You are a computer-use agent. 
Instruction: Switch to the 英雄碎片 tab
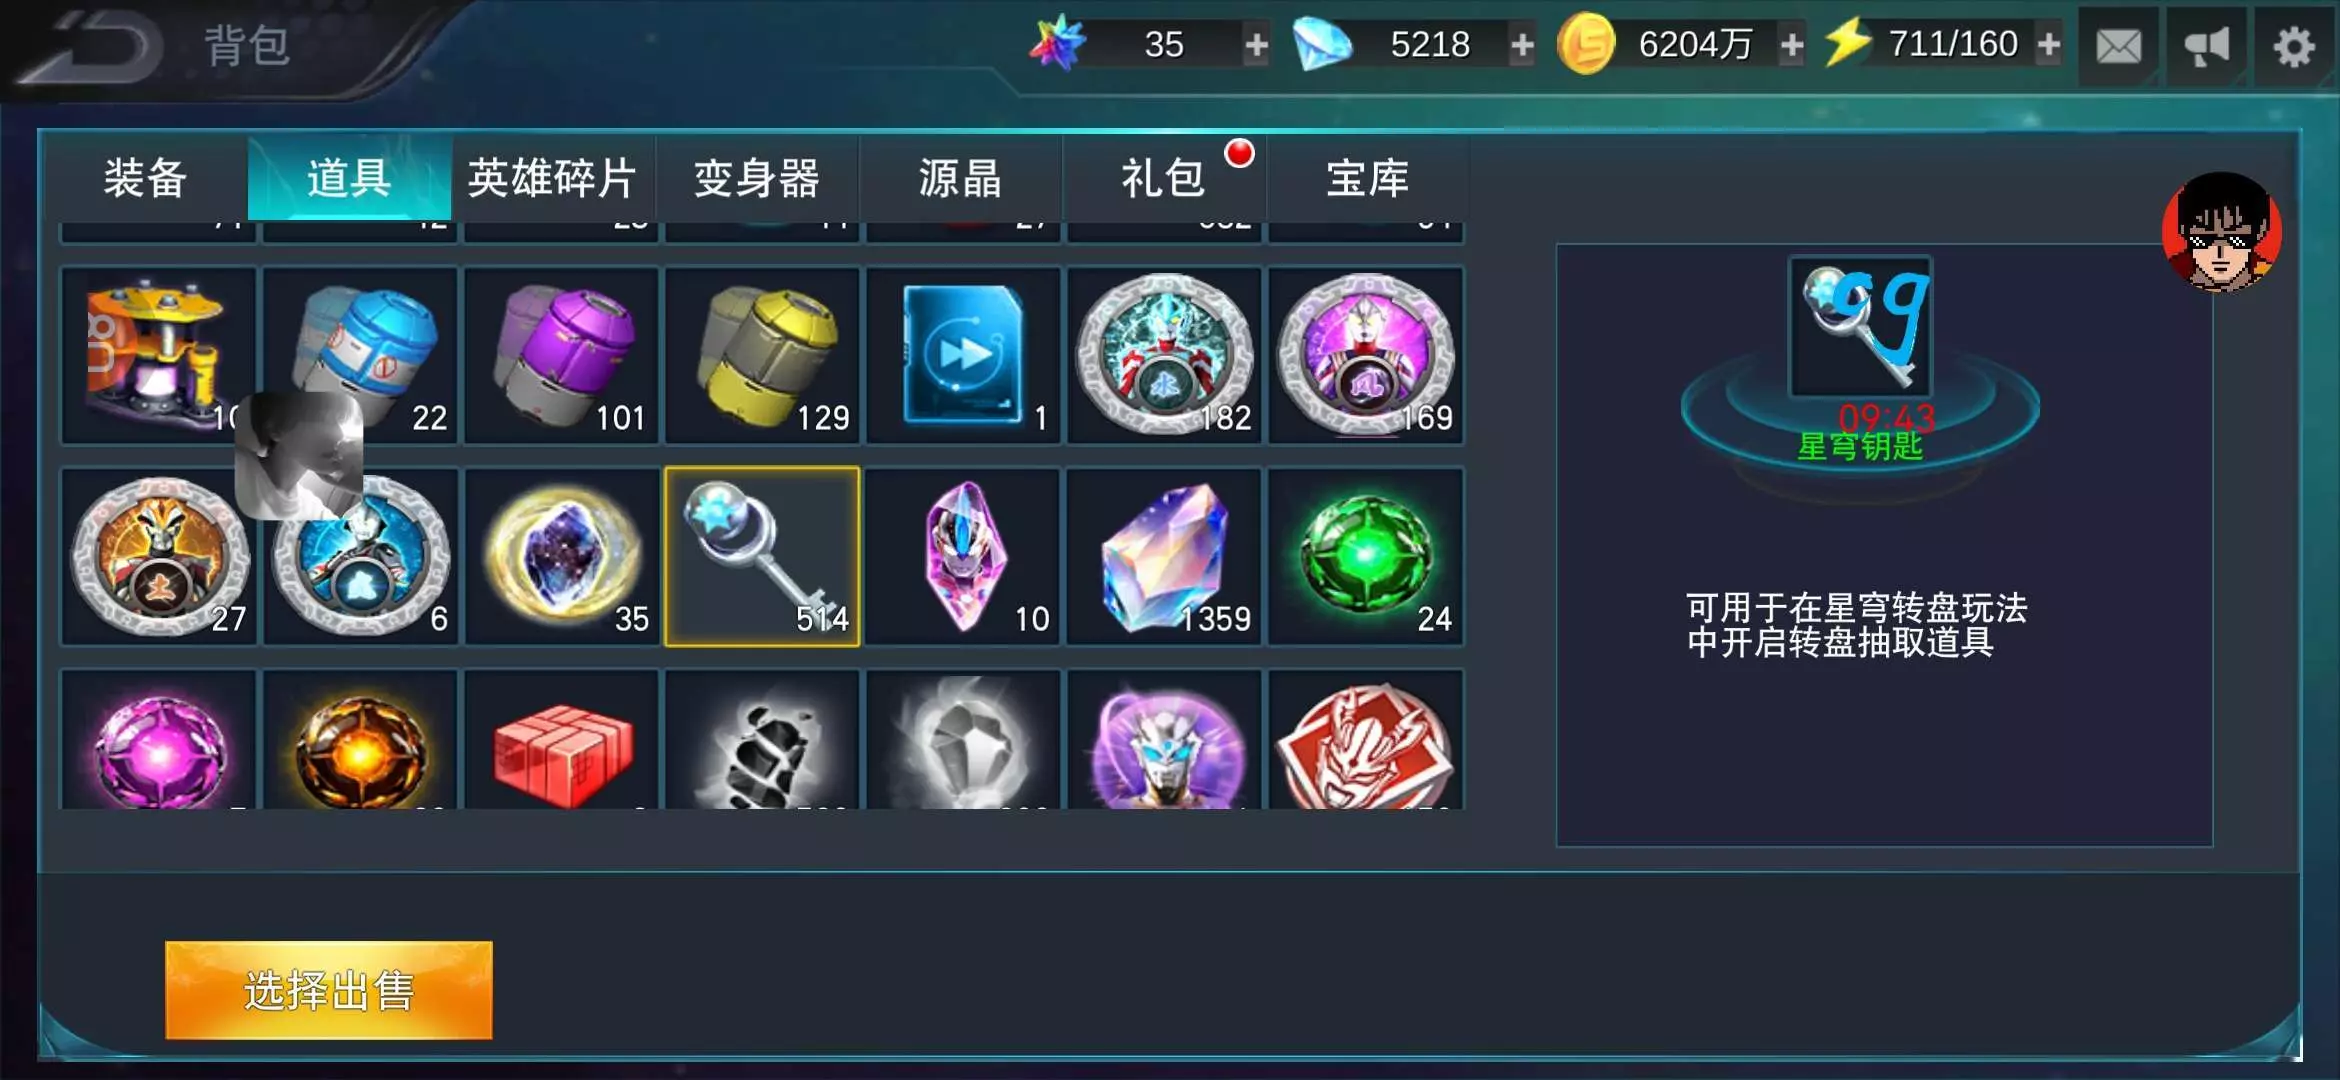point(553,178)
